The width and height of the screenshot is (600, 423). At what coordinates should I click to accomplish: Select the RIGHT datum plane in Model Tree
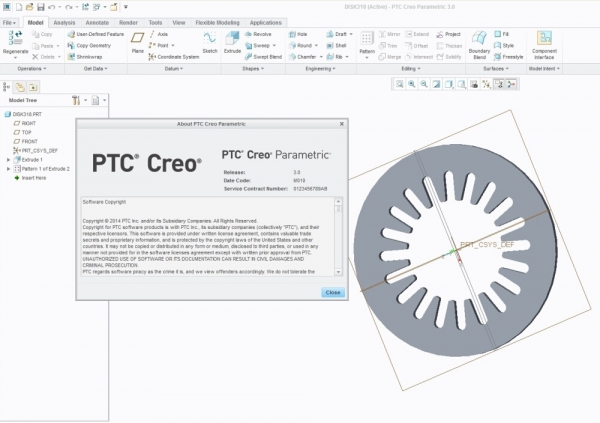[25, 123]
